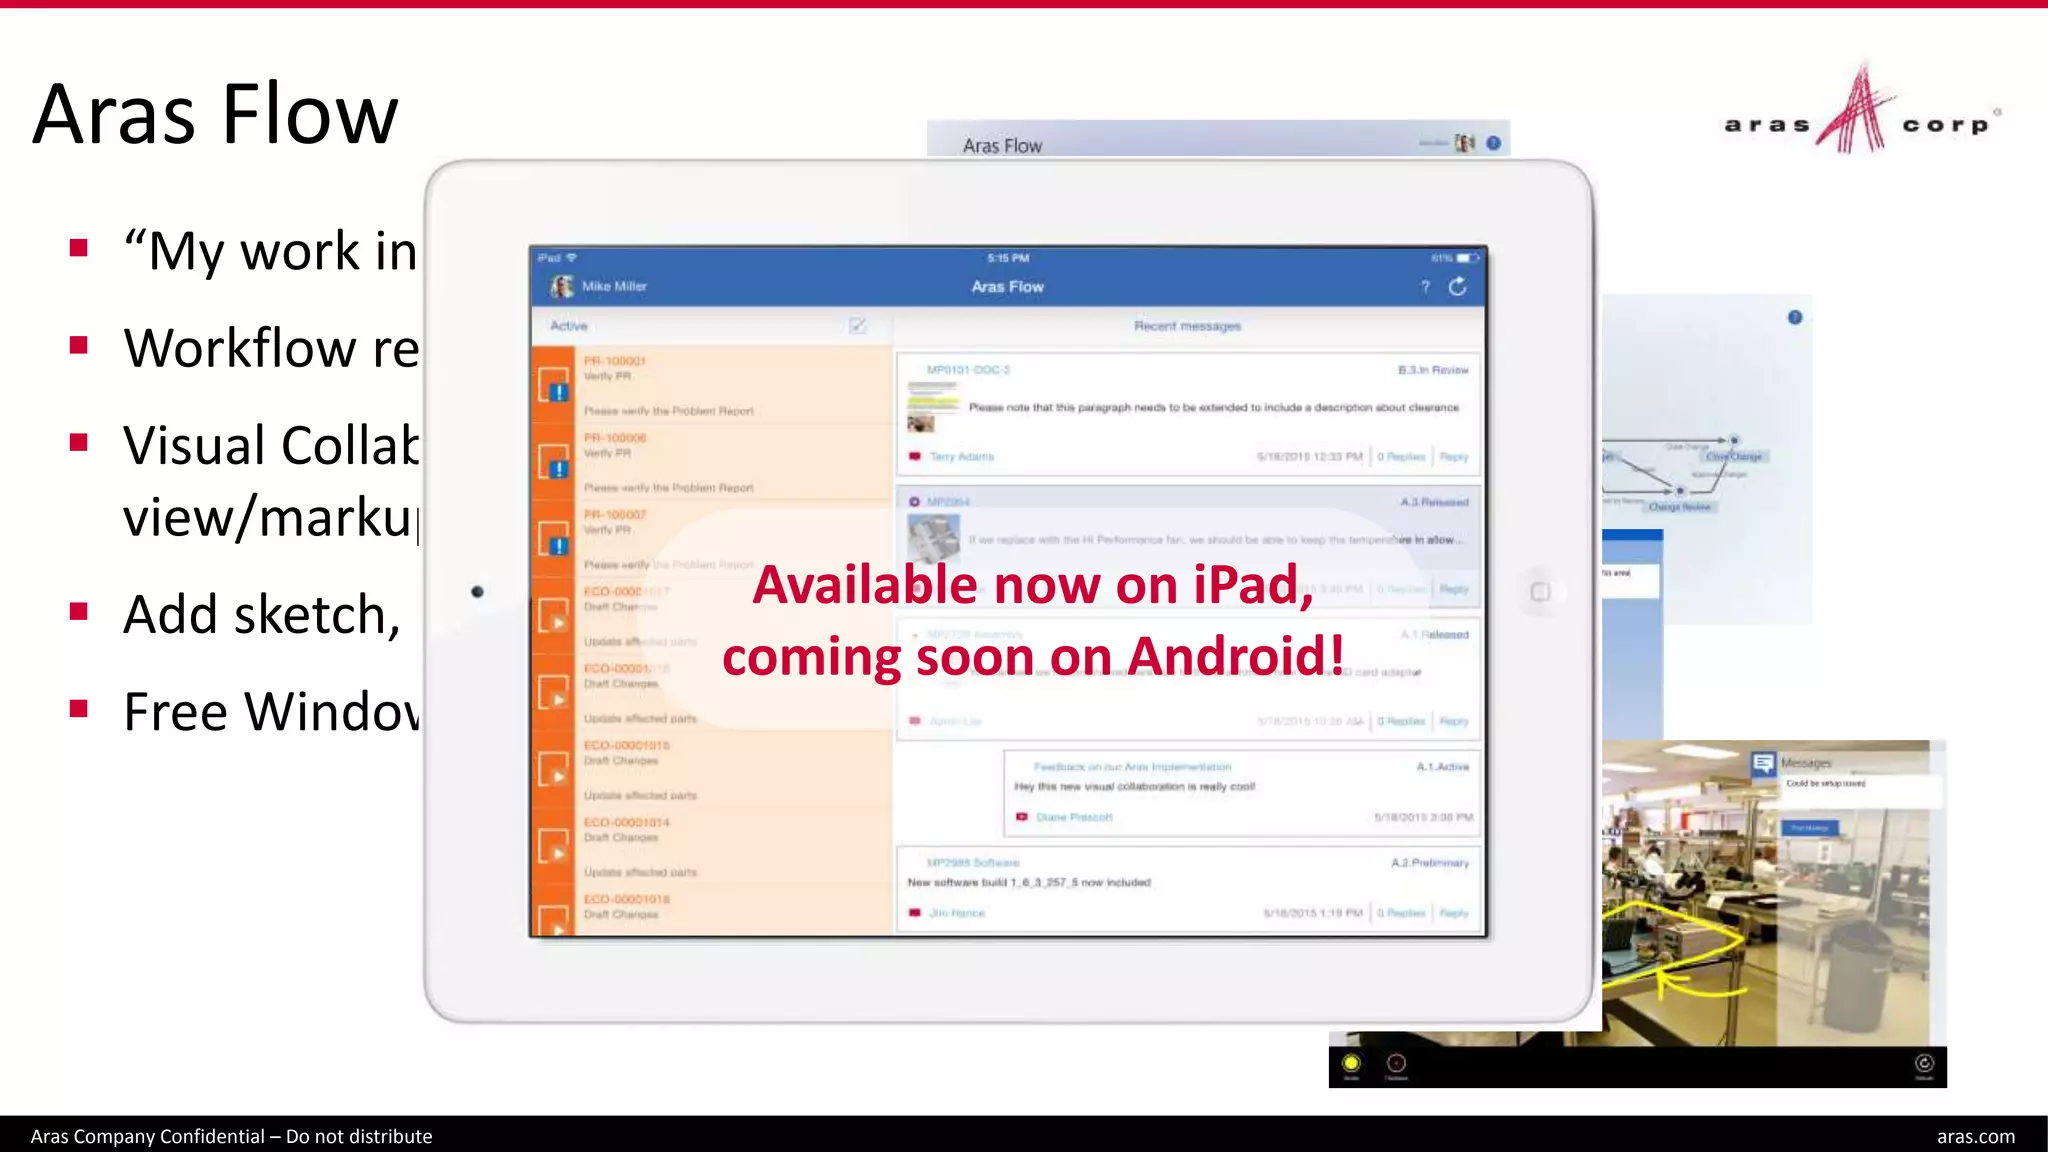Screen dimensions: 2048x1152
Task: Tap the iPad home button
Action: pos(1540,592)
